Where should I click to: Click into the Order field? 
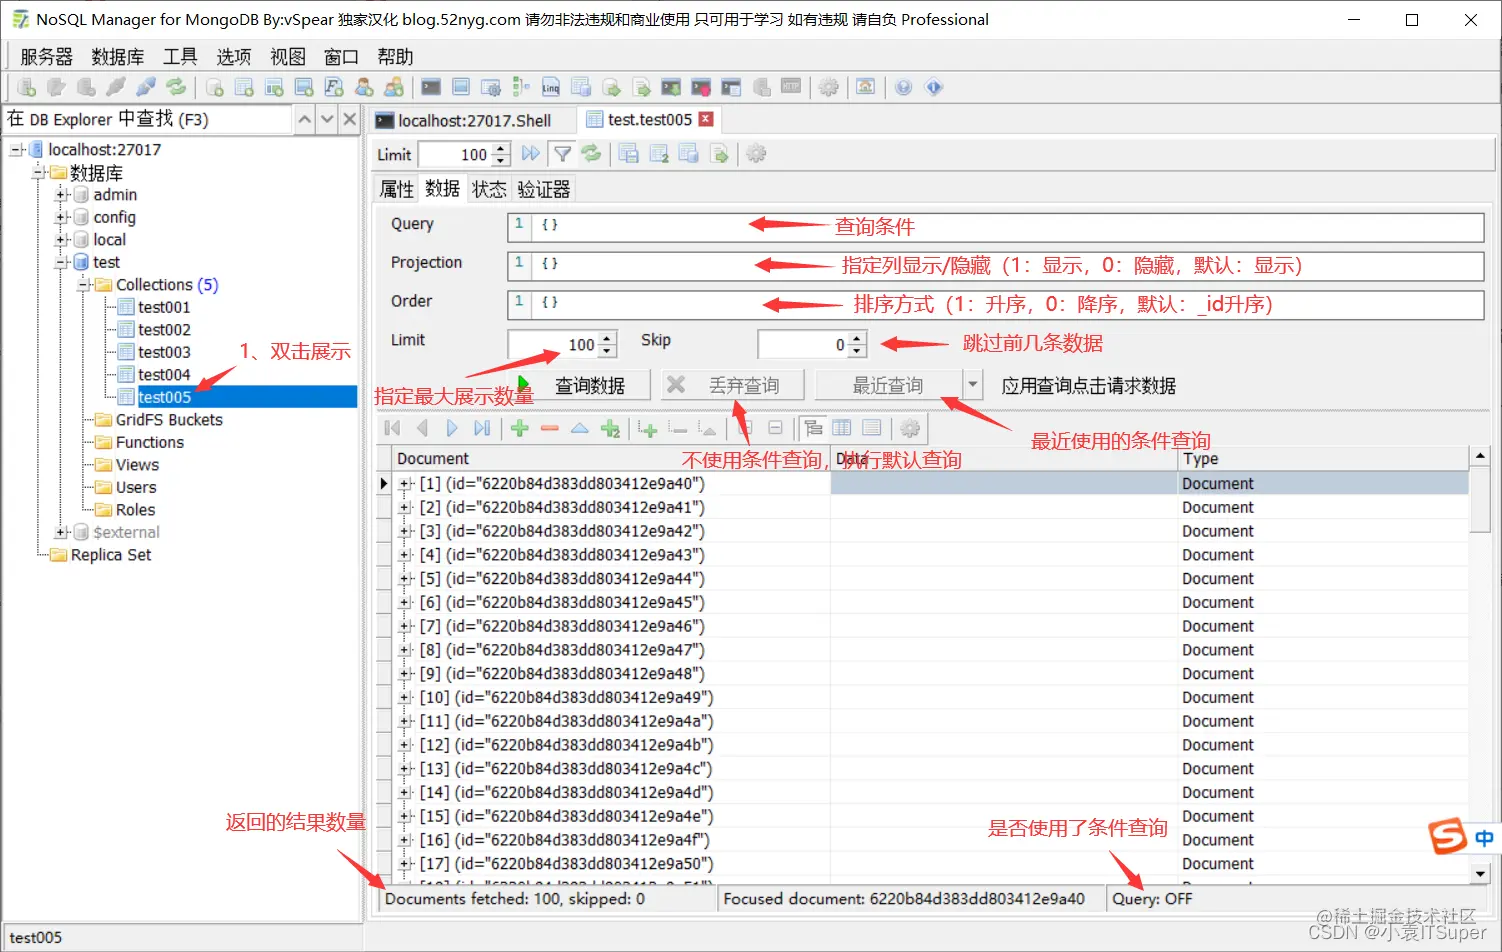[x=995, y=305]
